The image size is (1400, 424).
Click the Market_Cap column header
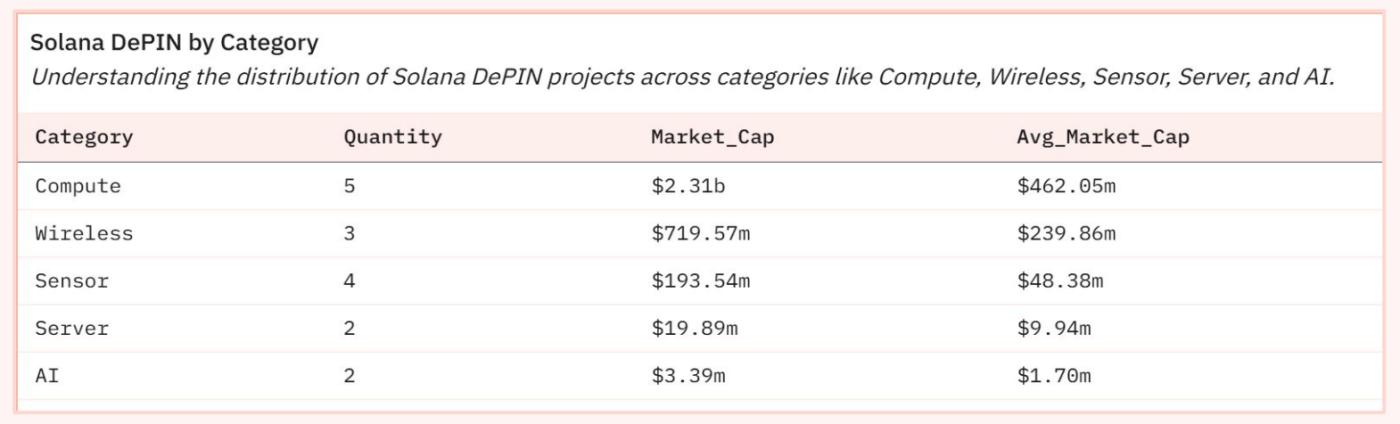pos(712,137)
